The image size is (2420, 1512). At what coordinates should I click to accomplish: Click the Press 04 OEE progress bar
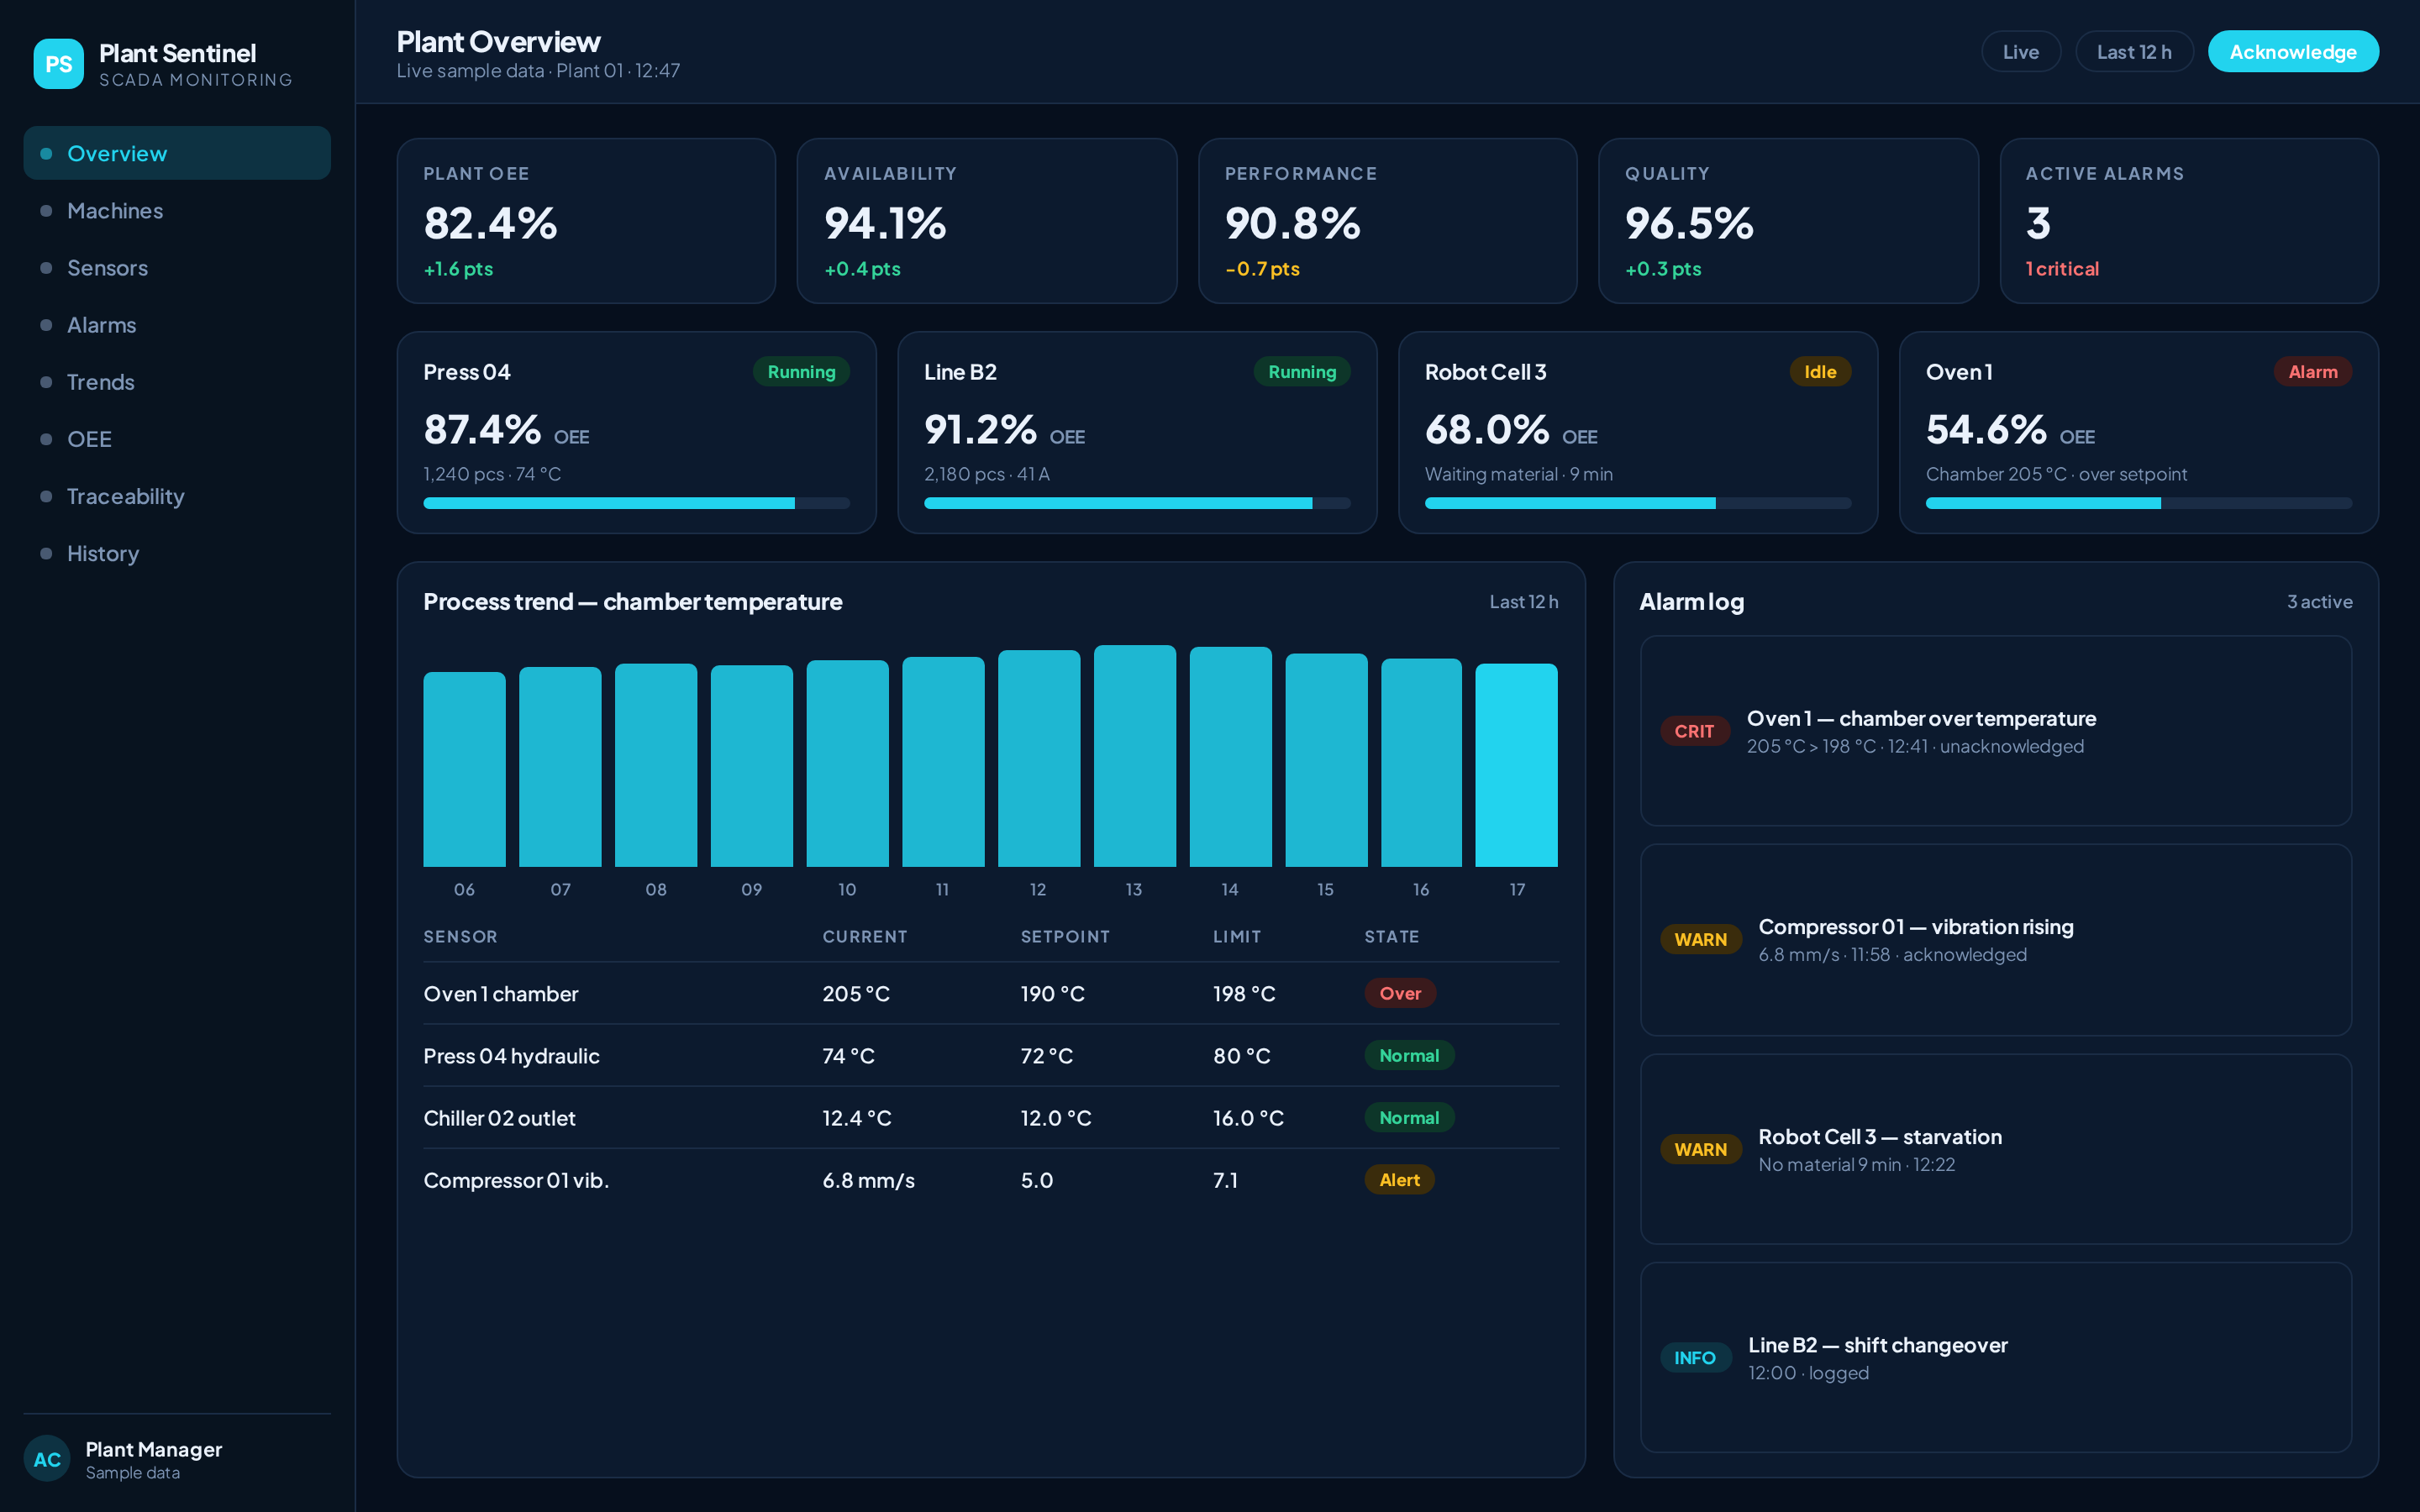click(636, 503)
